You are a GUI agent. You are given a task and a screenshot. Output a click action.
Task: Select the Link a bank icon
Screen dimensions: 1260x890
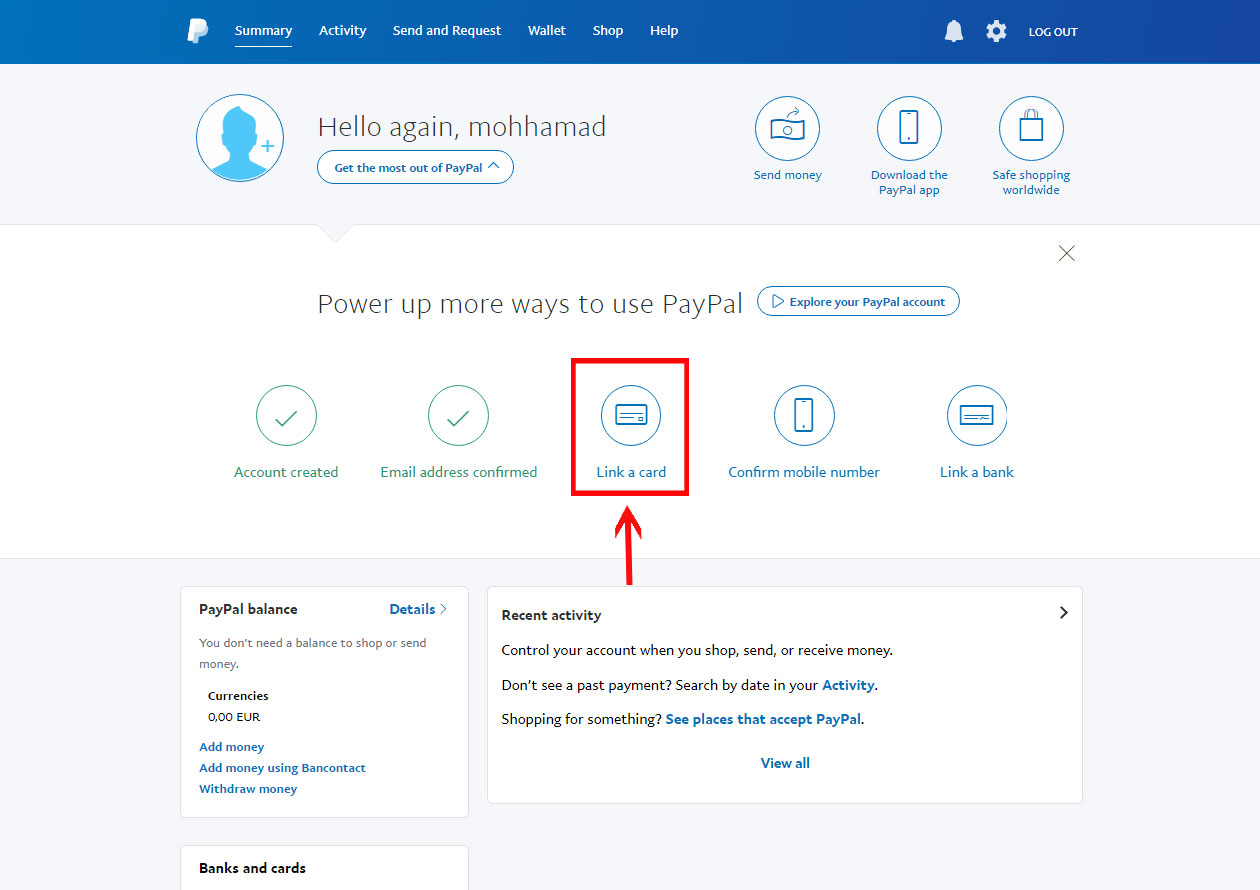click(976, 415)
